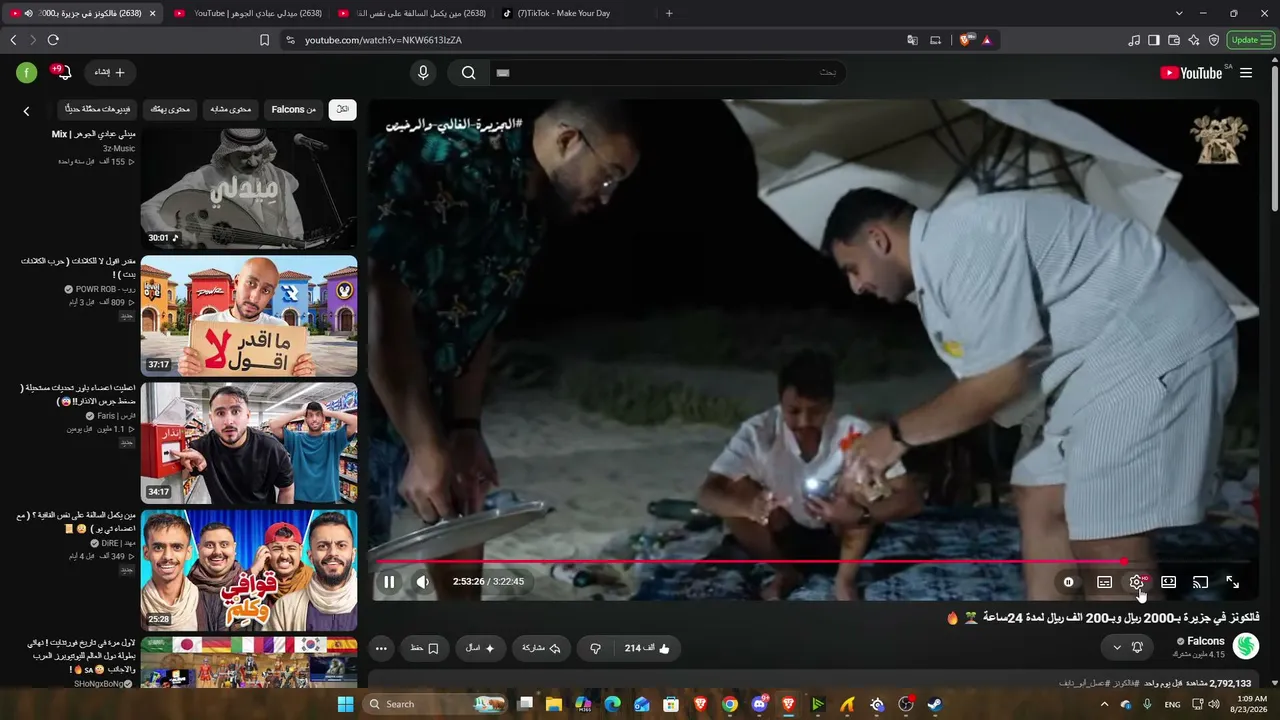
Task: Open Brave playlist music note icon
Action: [x=1134, y=40]
